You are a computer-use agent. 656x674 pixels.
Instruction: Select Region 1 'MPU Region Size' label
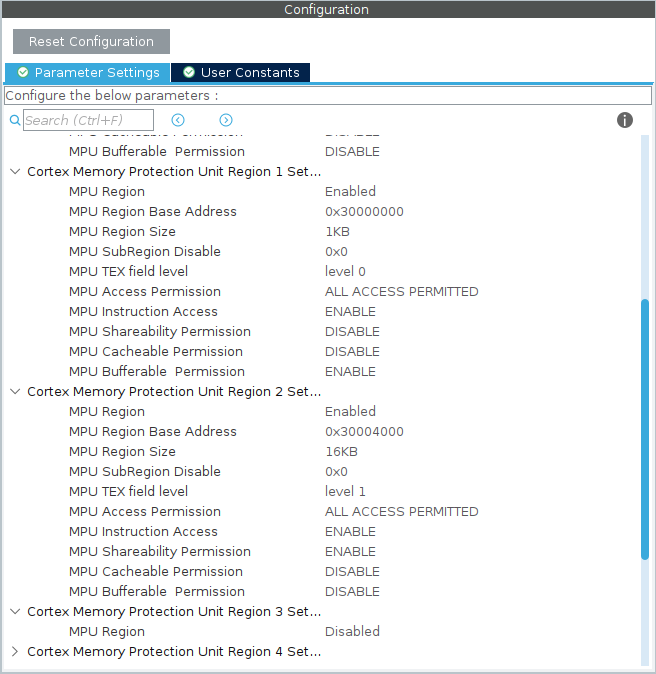pos(122,232)
